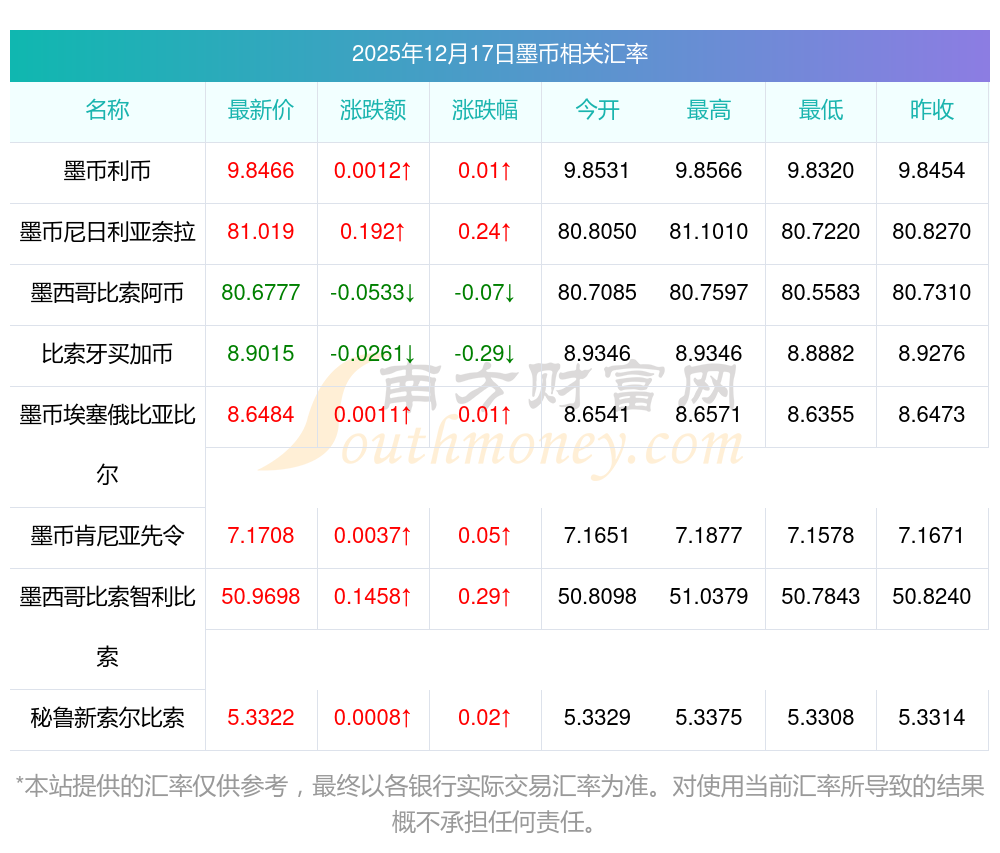The height and width of the screenshot is (853, 1000).
Task: Click change amount 0.0012↑
Action: 372,171
